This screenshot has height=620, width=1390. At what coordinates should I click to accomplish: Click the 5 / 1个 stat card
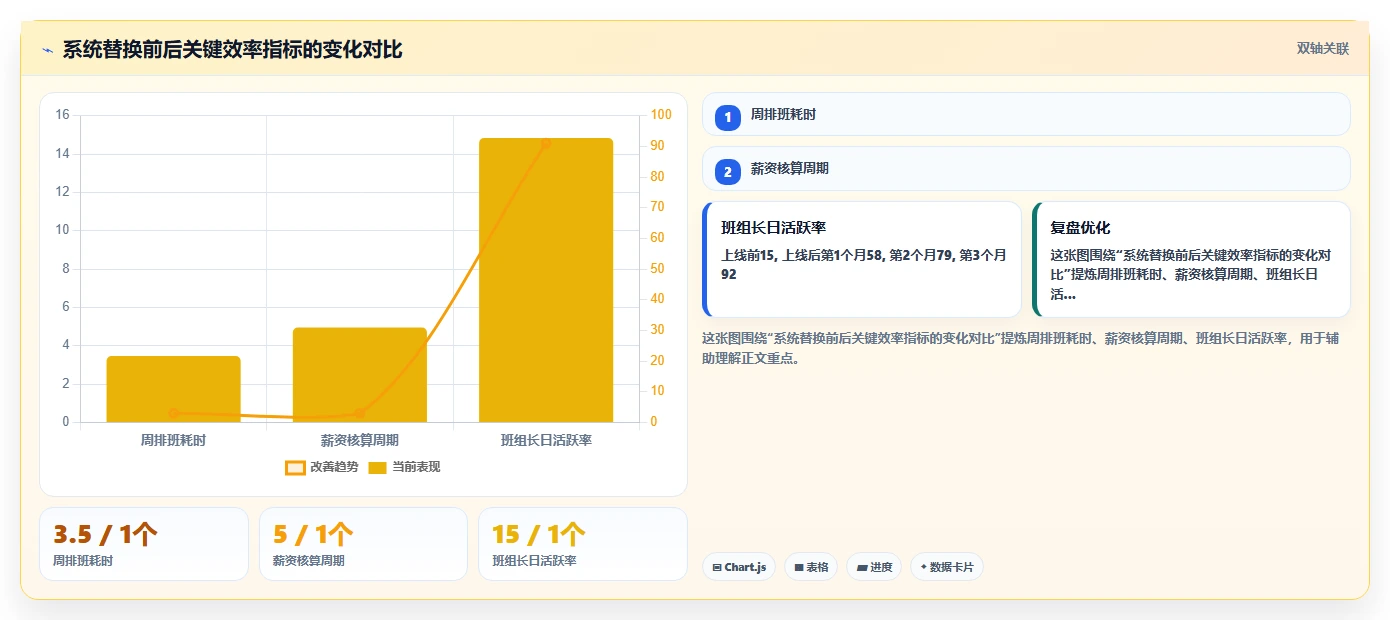[363, 544]
